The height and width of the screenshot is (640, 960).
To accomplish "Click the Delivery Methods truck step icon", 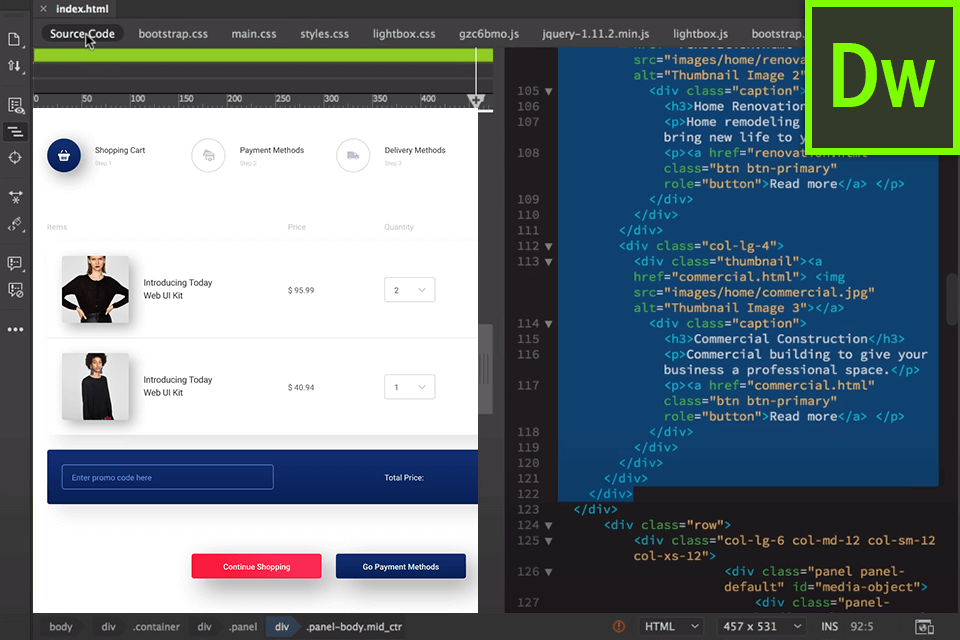I will pyautogui.click(x=353, y=156).
